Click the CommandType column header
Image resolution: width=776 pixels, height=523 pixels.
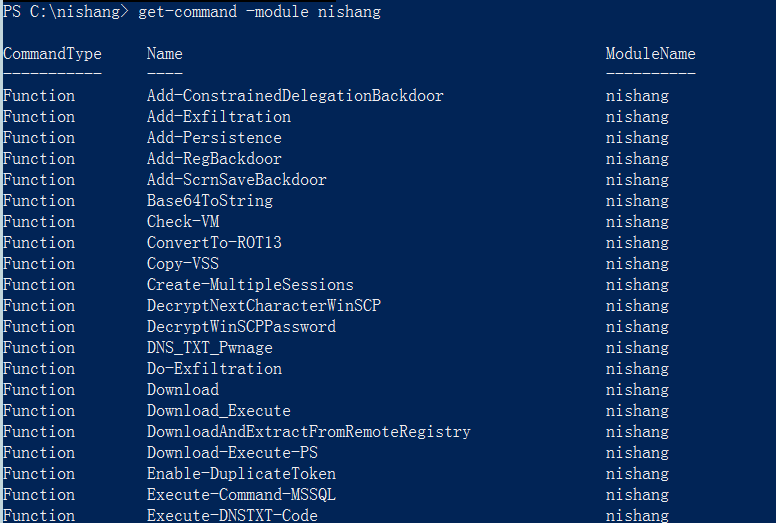pos(52,53)
